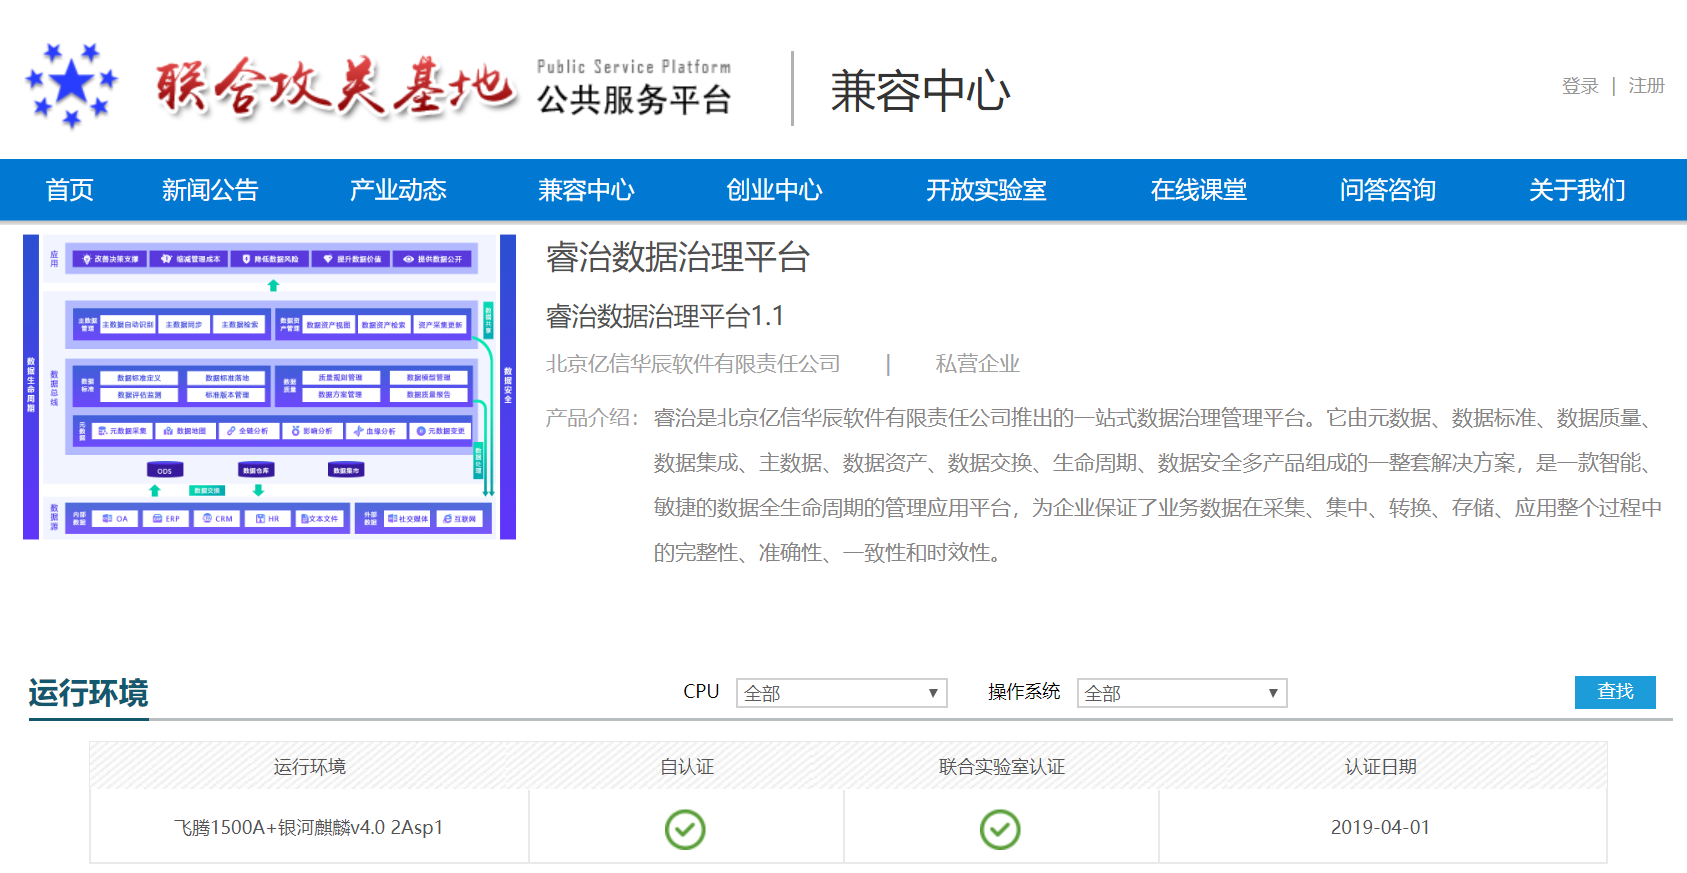Click the 2019-04-01 date cell
Image resolution: width=1687 pixels, height=873 pixels.
[1380, 827]
